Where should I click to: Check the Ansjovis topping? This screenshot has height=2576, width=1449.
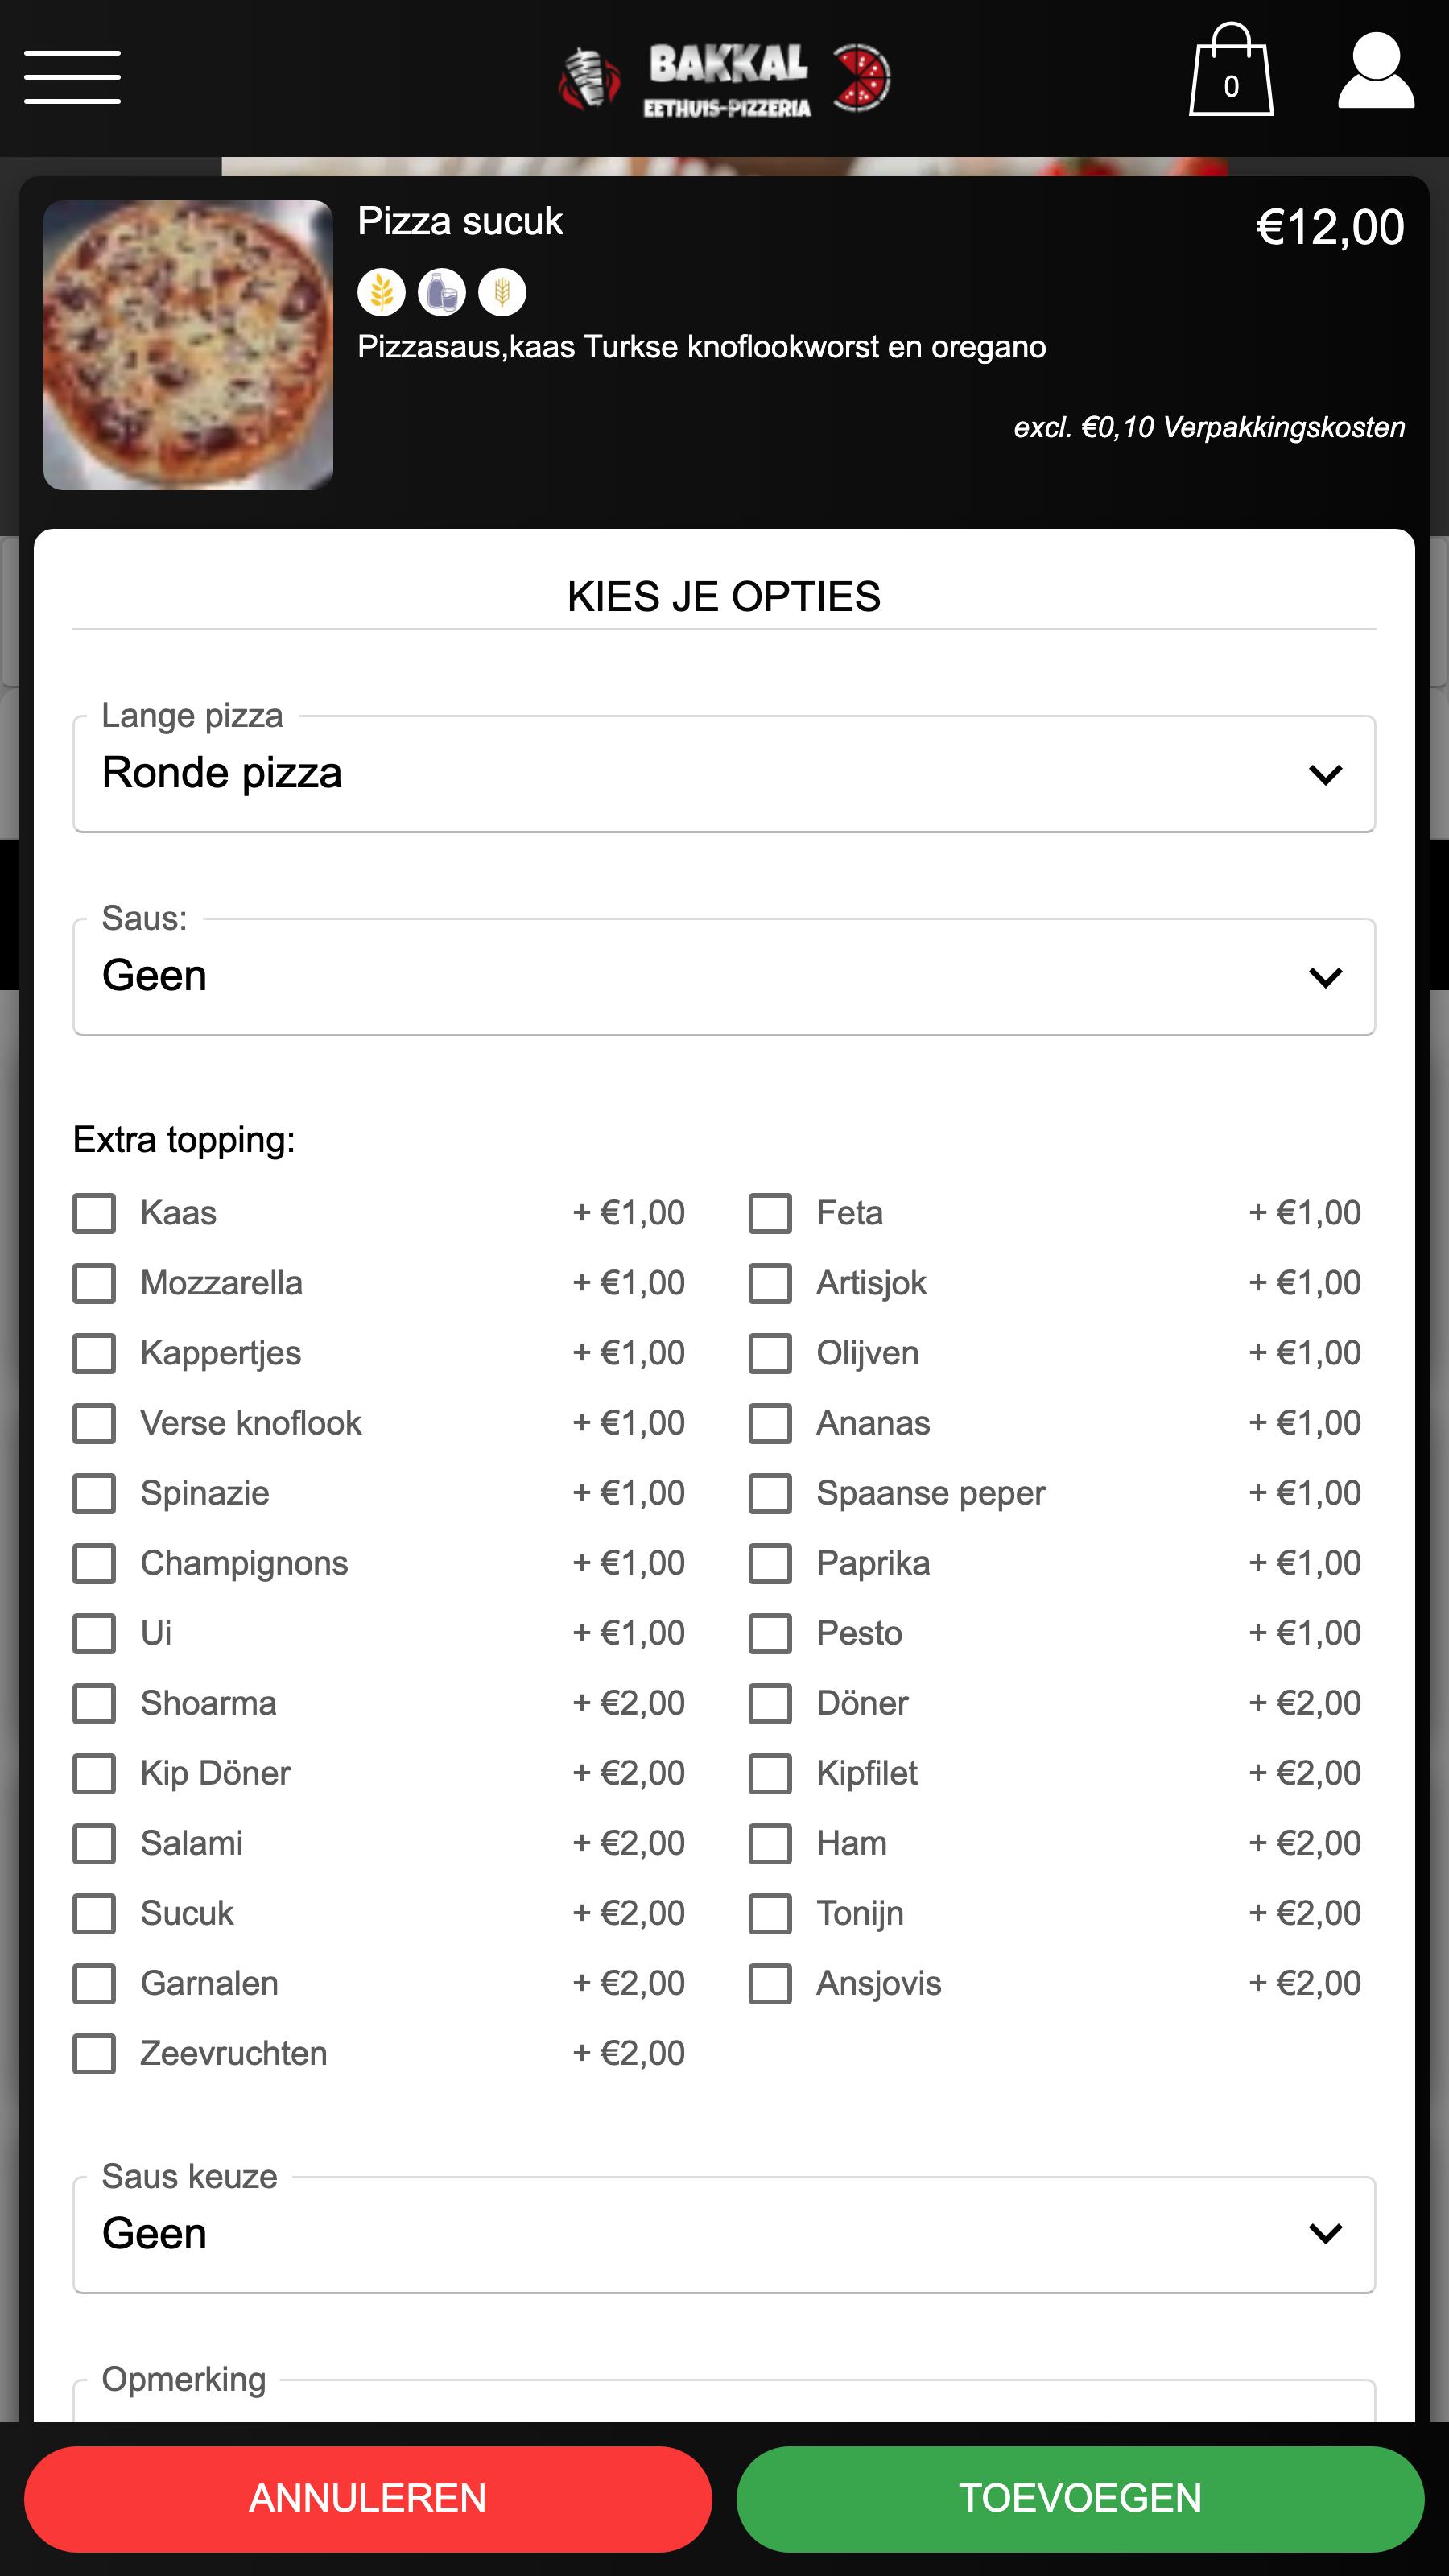coord(770,1983)
